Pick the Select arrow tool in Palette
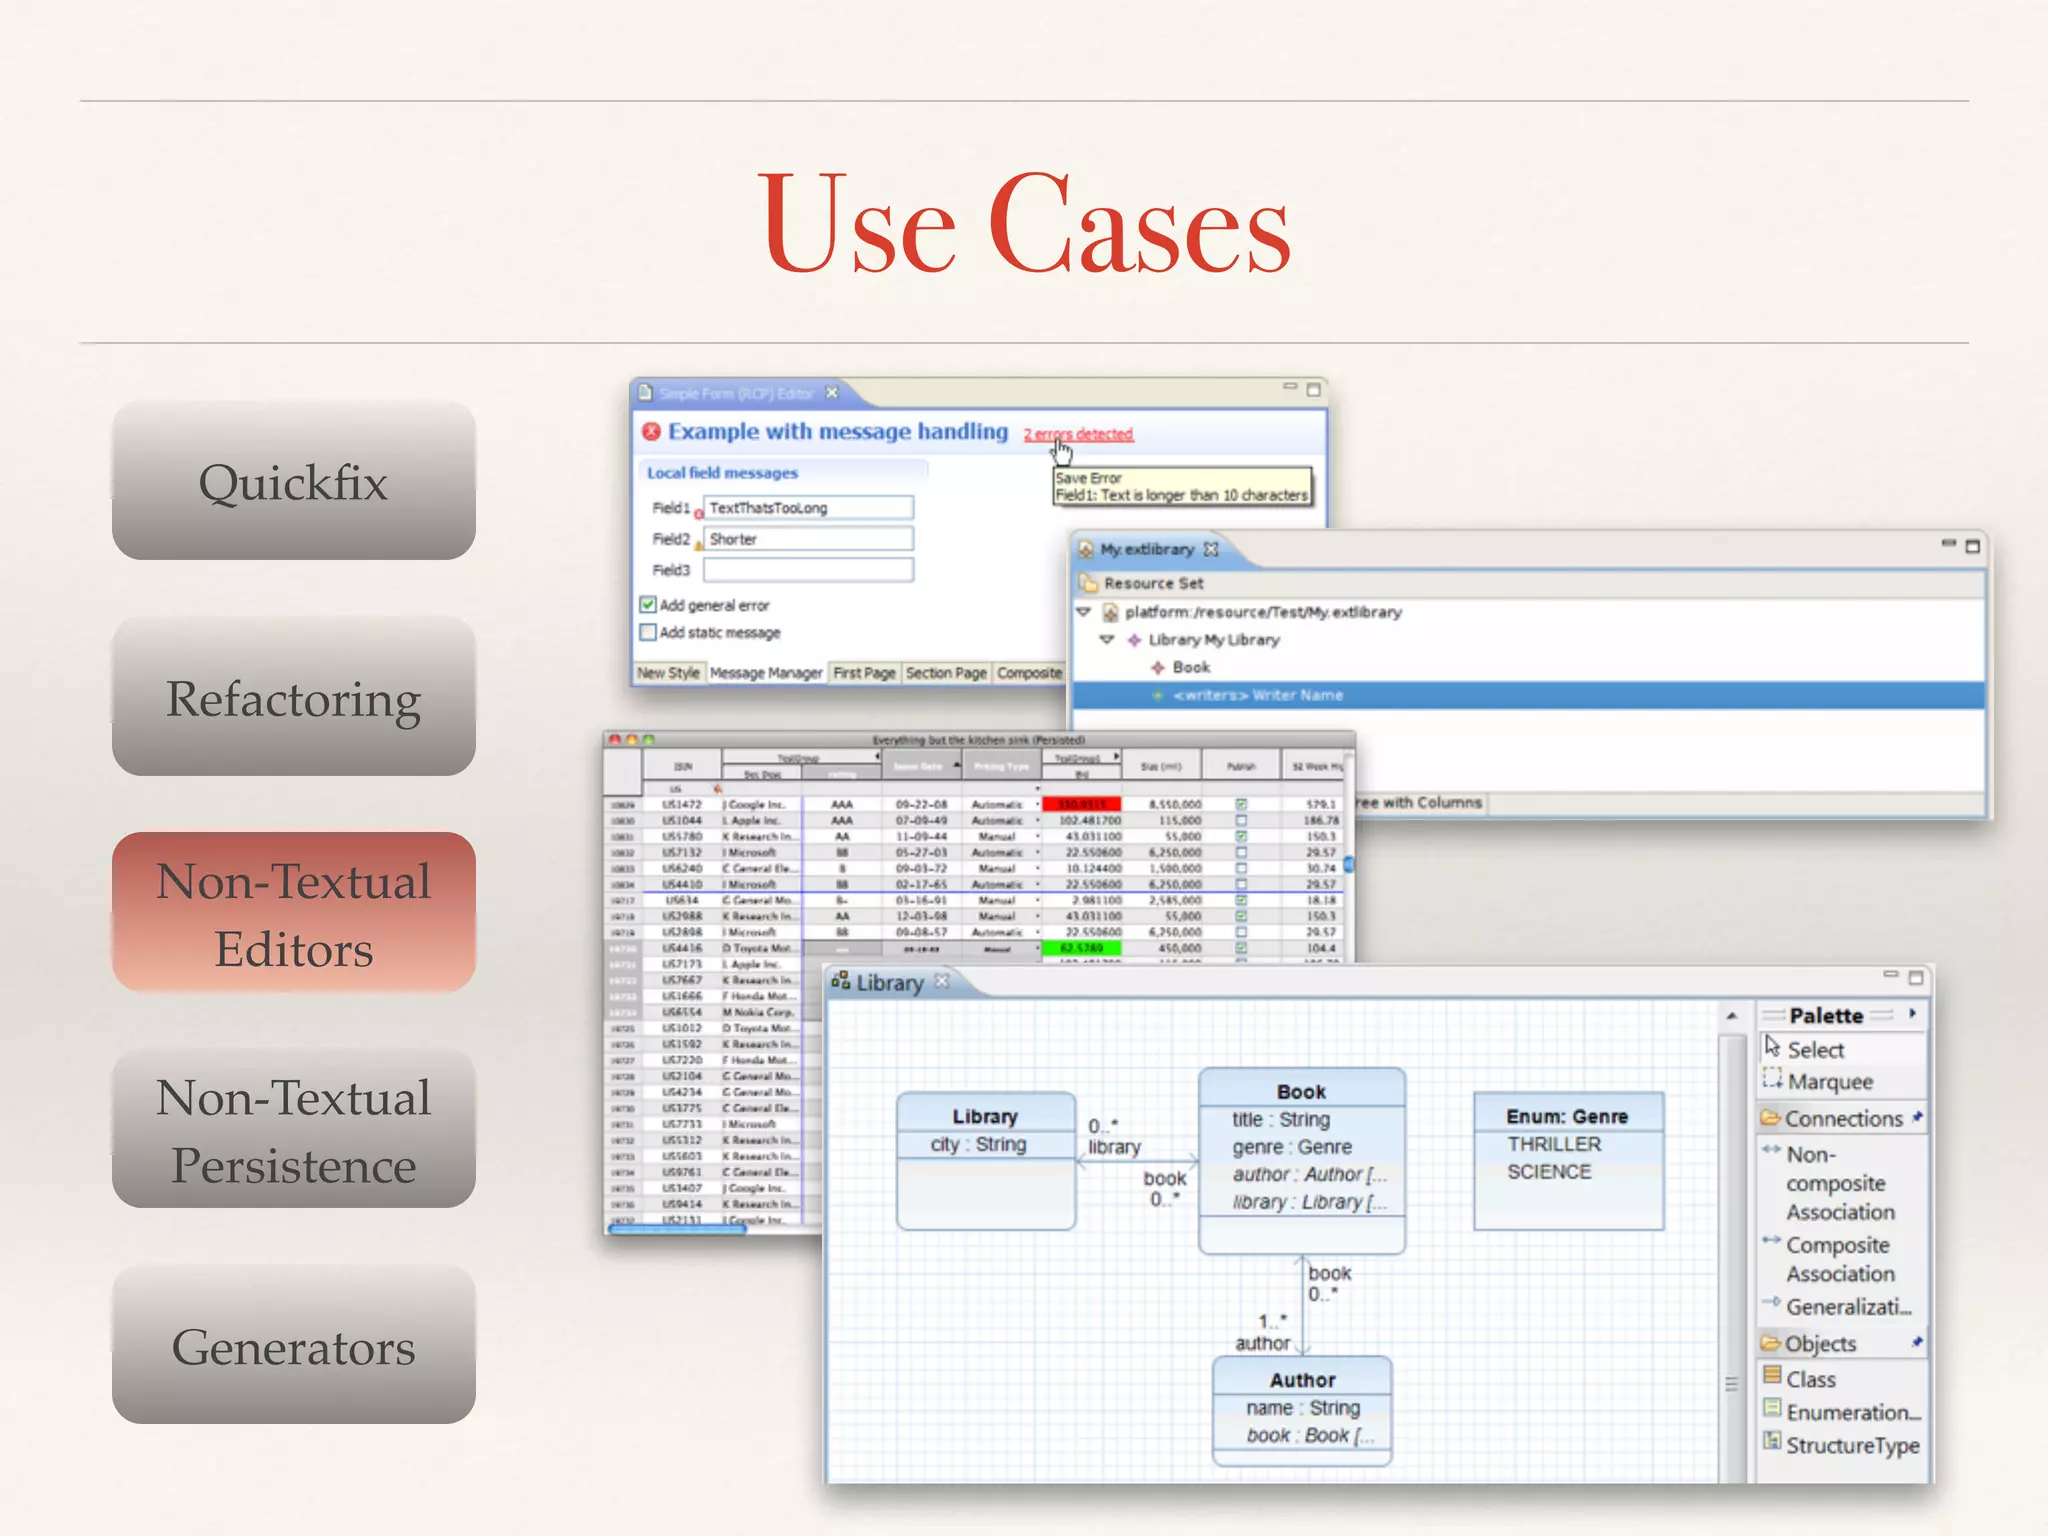Screen dimensions: 2048x1536 [x=1772, y=1046]
